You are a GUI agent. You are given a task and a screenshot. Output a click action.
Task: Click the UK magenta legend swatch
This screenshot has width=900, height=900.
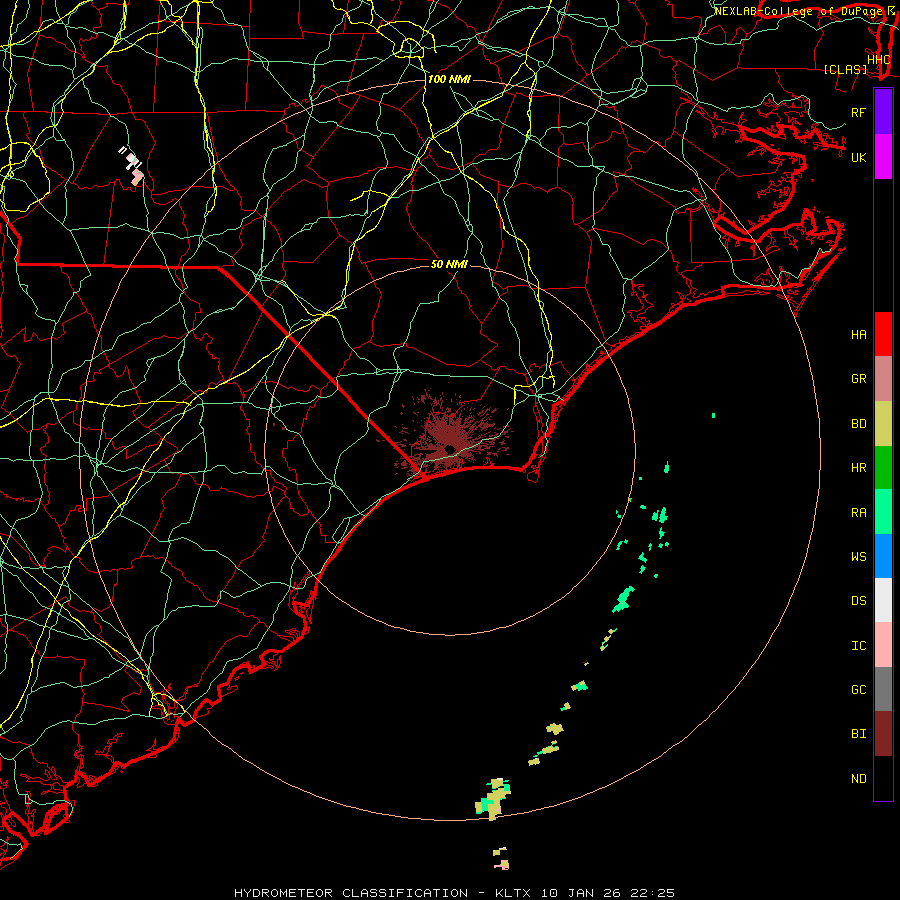click(883, 157)
